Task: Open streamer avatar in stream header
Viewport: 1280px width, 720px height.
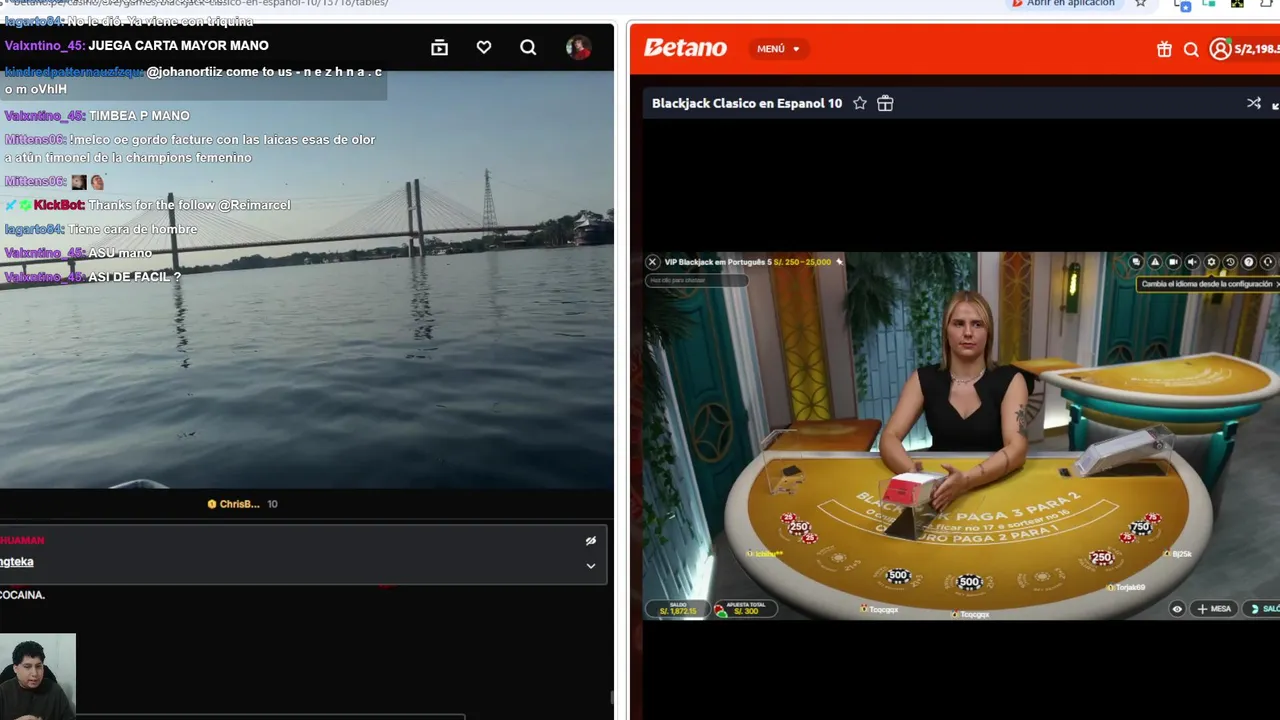Action: [x=578, y=47]
